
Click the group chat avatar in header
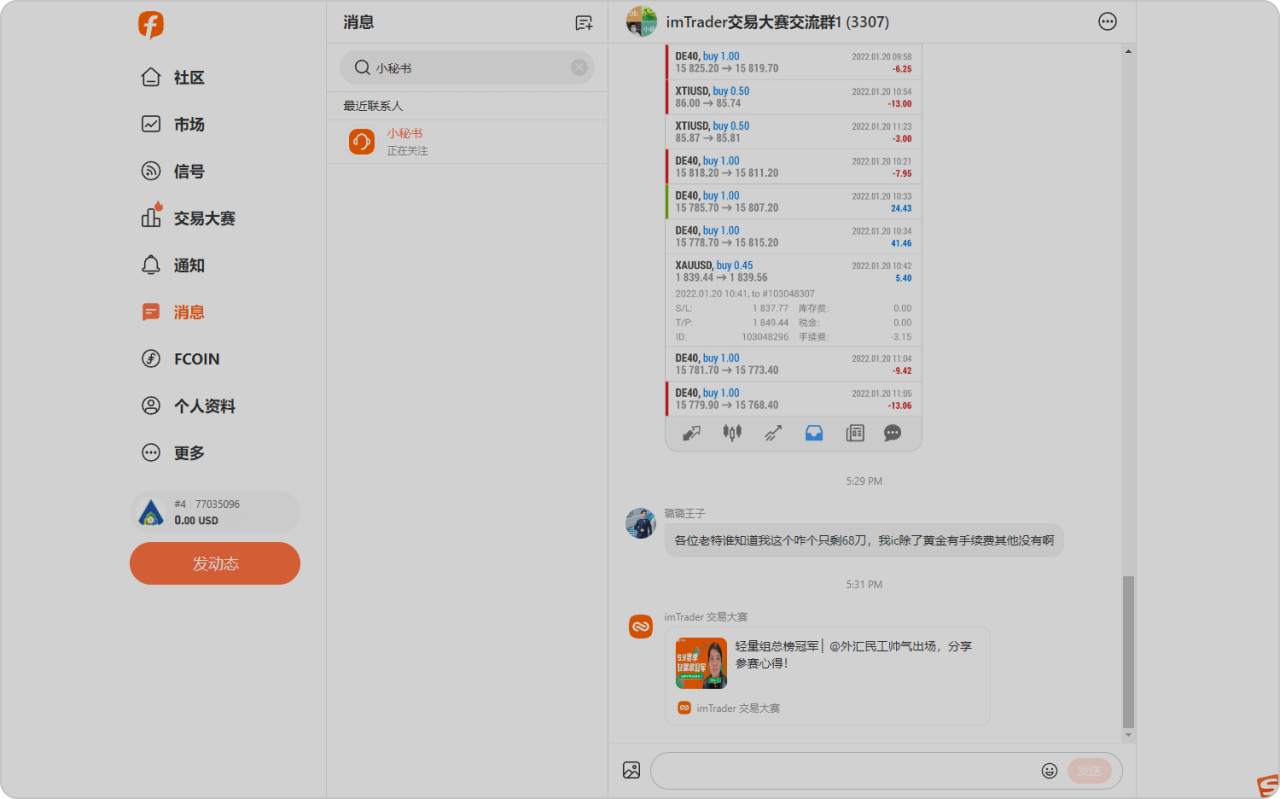pos(641,21)
